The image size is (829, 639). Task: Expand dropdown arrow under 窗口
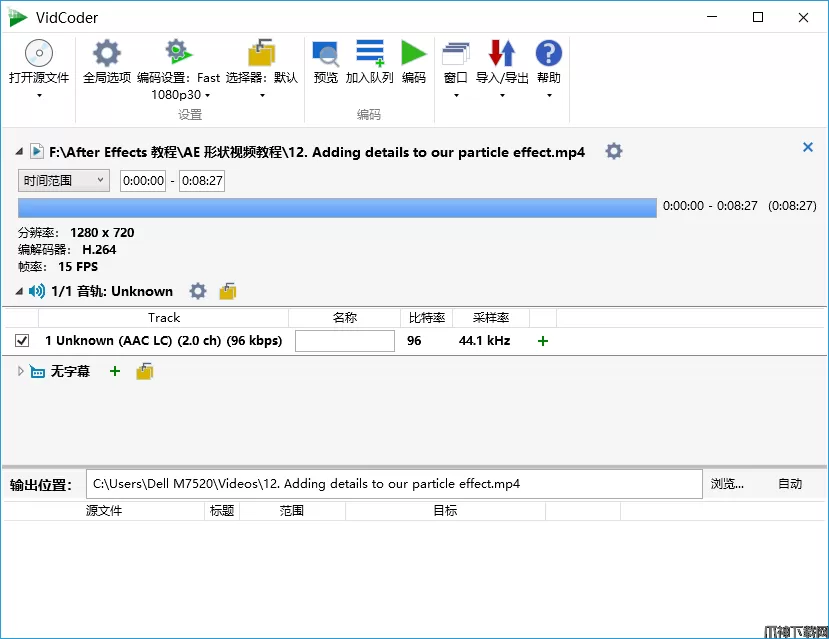coord(456,96)
